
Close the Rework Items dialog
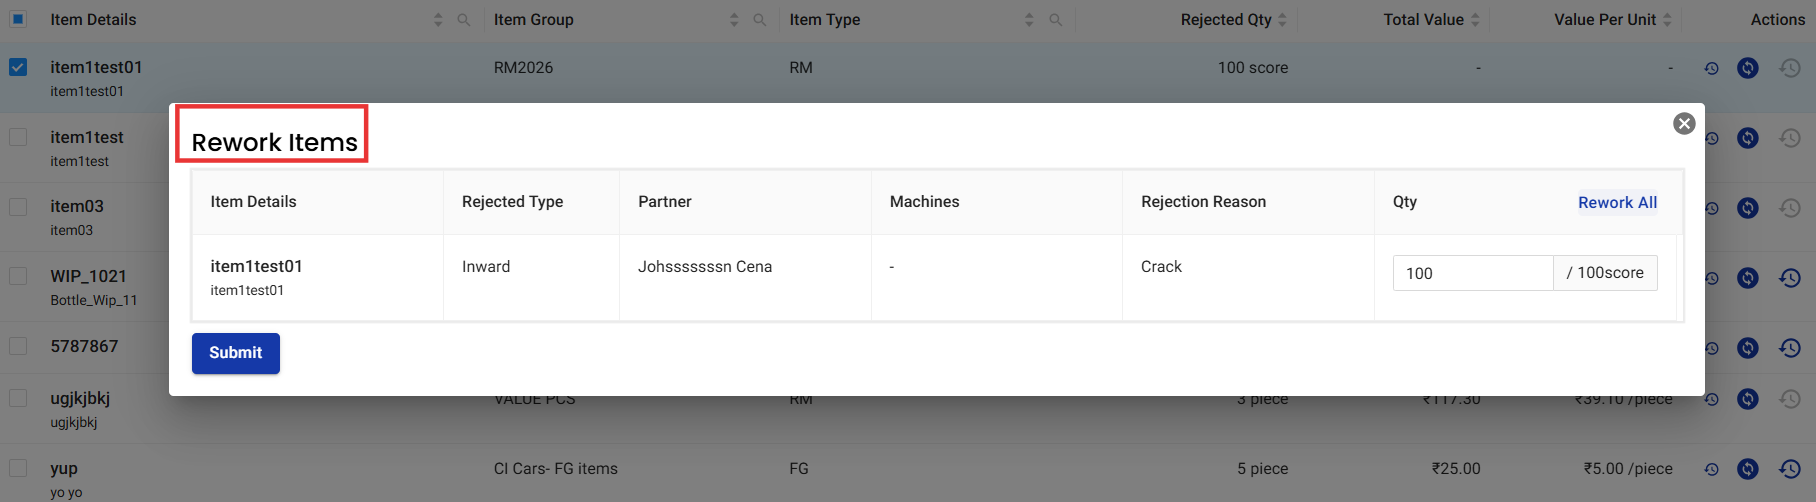click(x=1684, y=123)
